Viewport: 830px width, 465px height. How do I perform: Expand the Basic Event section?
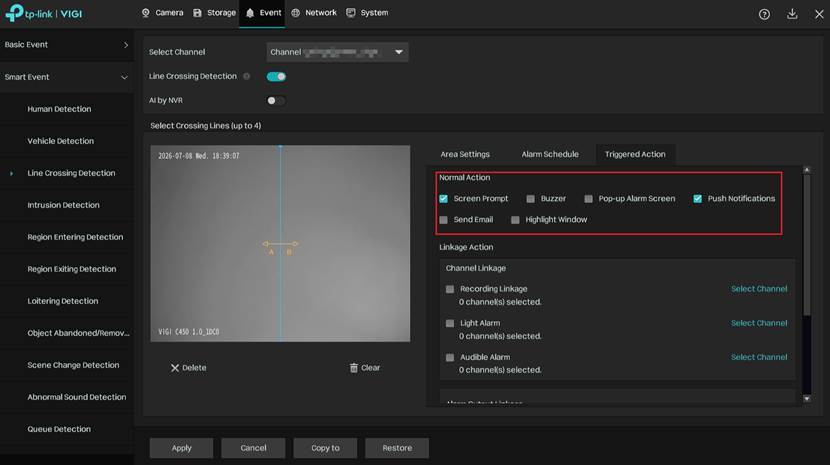click(x=67, y=45)
